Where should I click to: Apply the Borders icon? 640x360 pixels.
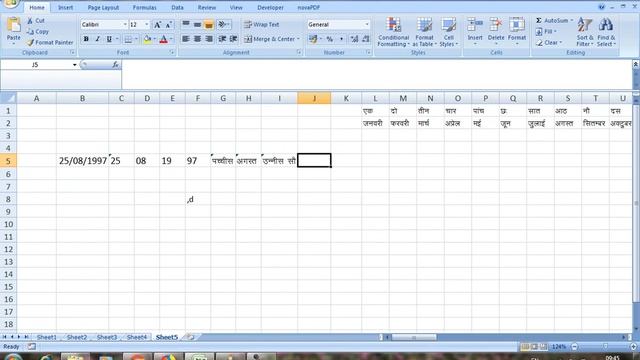tap(128, 39)
